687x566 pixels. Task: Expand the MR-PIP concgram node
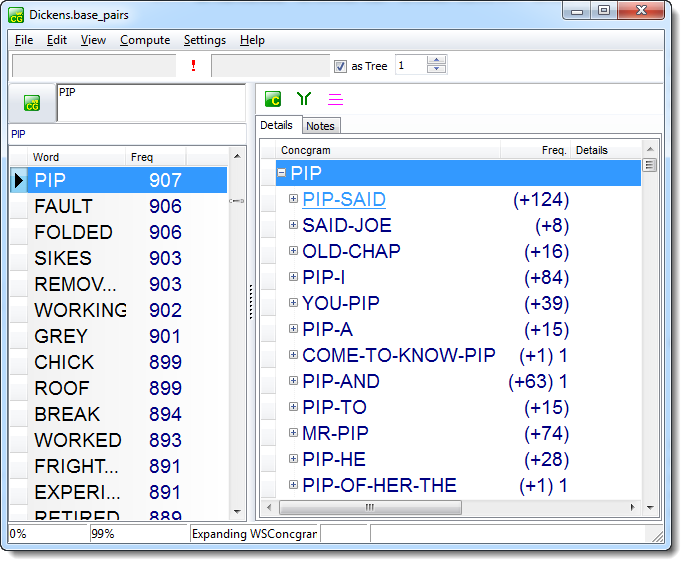coord(293,433)
